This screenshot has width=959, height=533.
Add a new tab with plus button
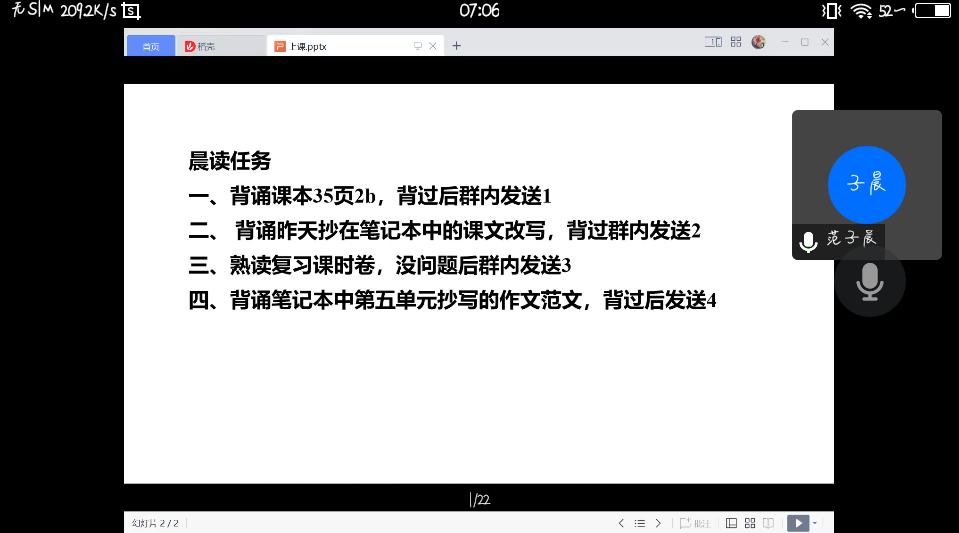click(x=457, y=46)
